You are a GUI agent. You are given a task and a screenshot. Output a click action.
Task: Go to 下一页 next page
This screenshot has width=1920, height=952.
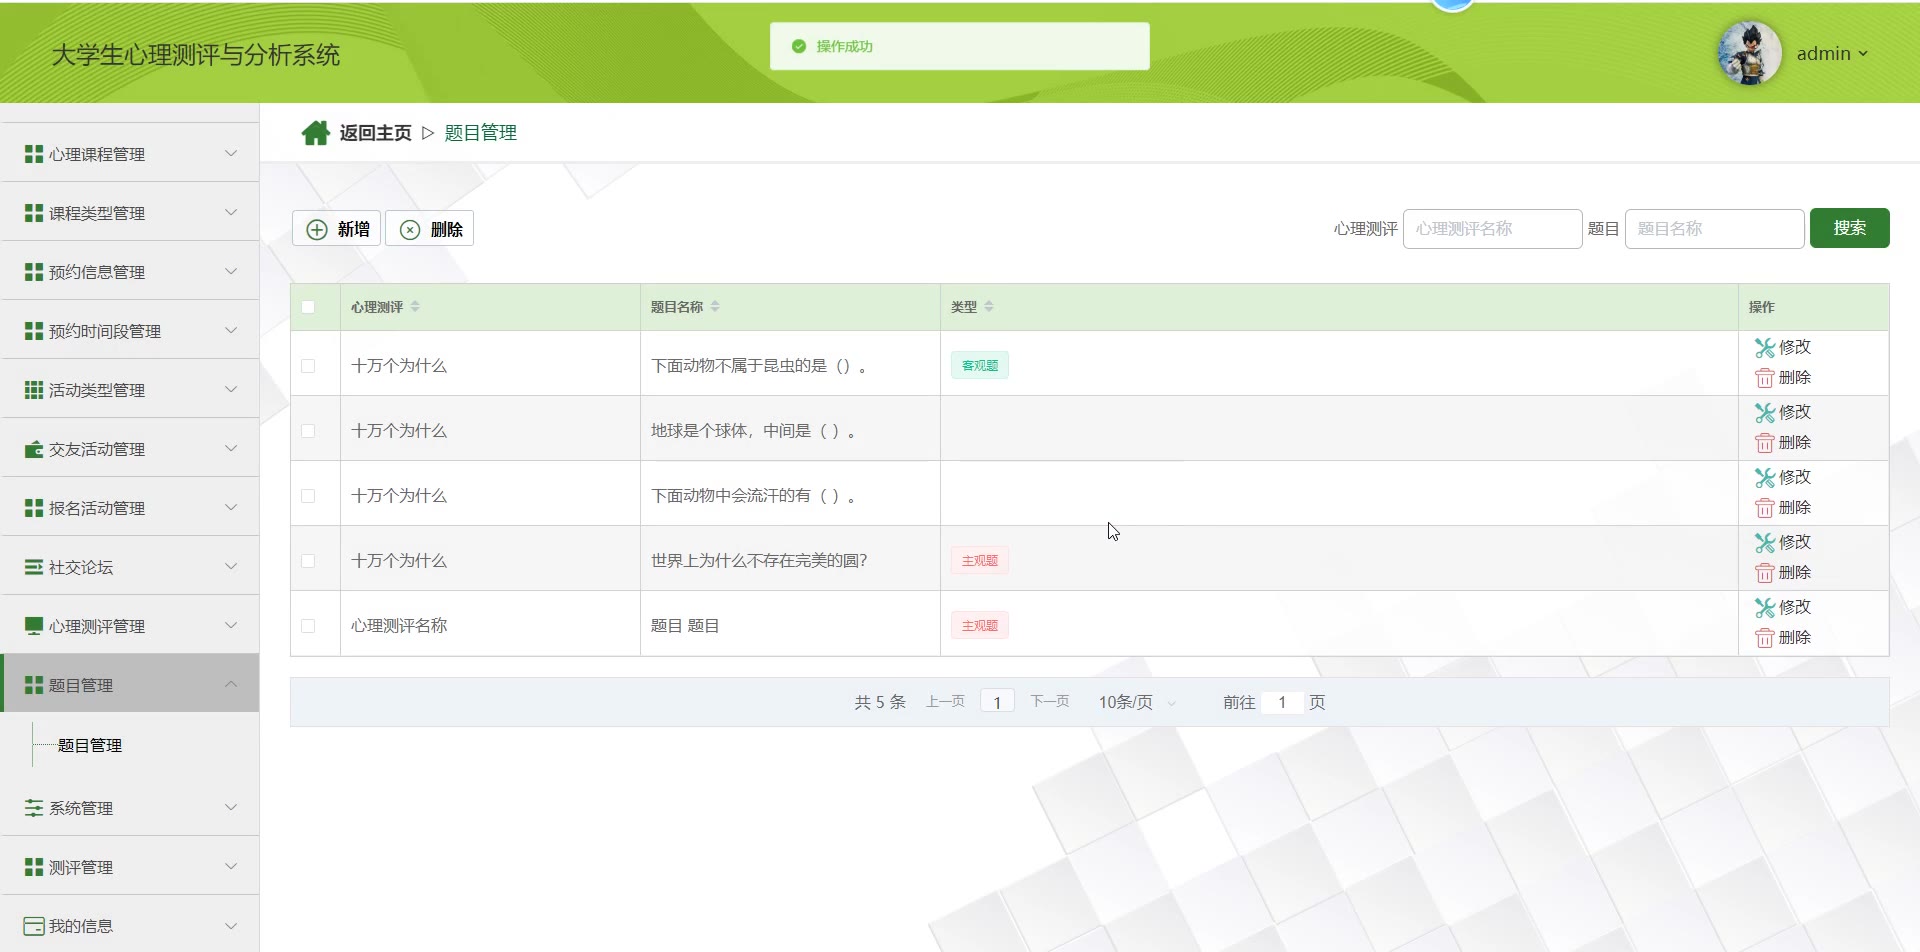[1049, 702]
